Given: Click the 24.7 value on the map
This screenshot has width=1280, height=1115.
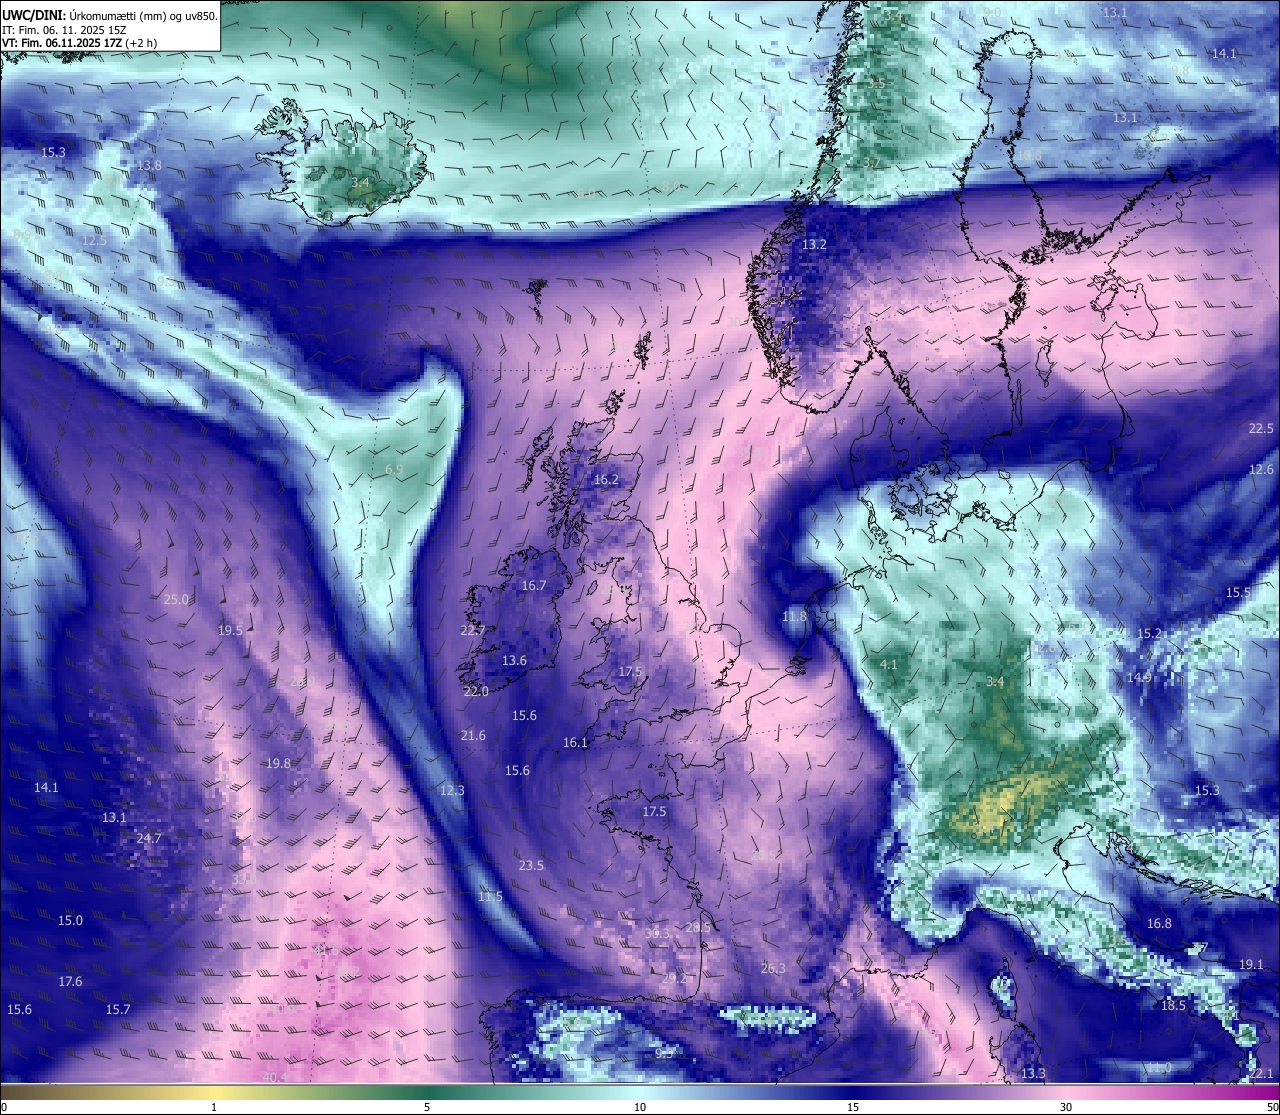Looking at the screenshot, I should pos(148,839).
